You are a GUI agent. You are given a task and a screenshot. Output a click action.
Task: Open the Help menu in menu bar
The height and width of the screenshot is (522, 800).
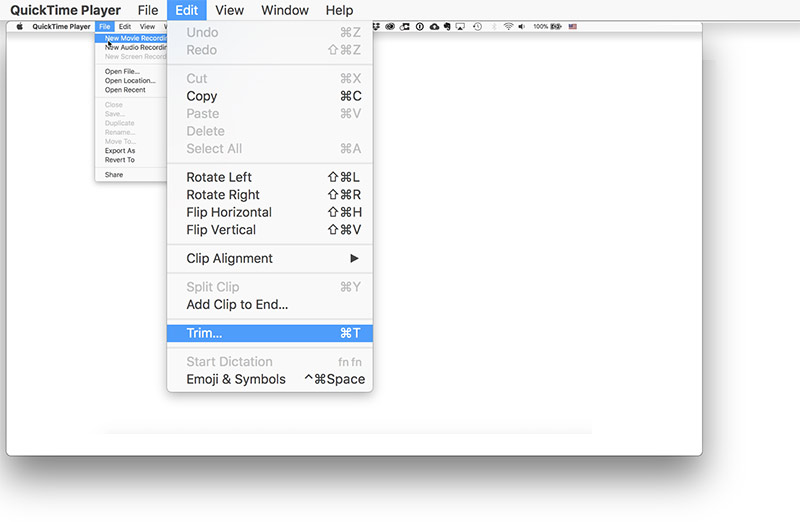pyautogui.click(x=339, y=10)
